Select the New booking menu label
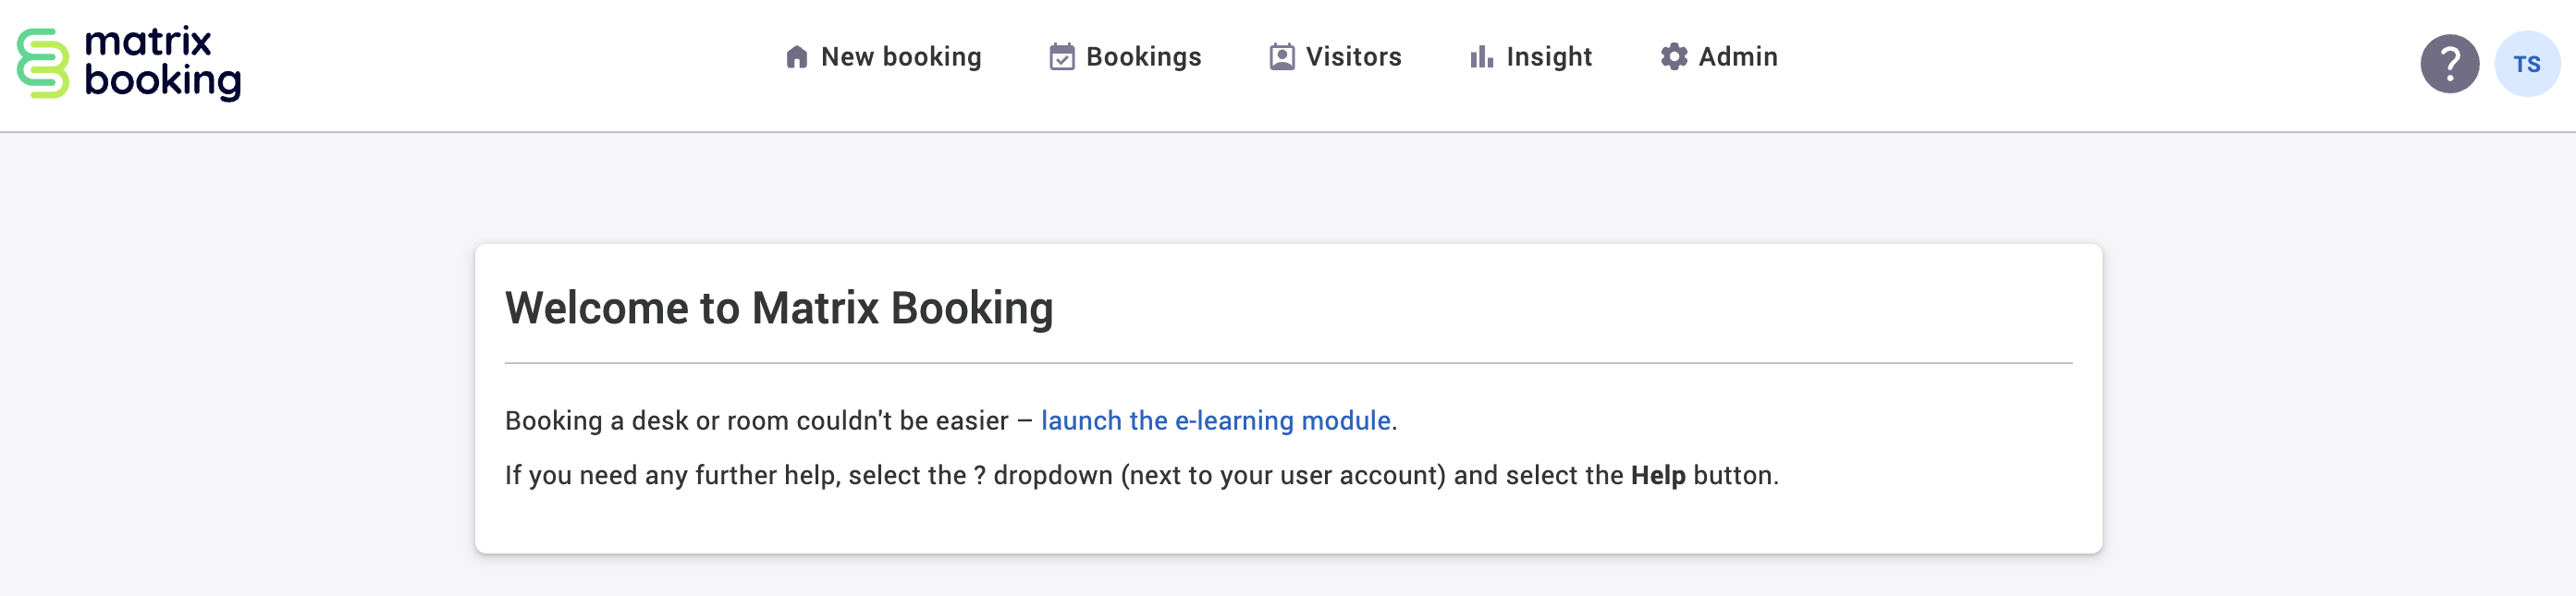 [900, 57]
